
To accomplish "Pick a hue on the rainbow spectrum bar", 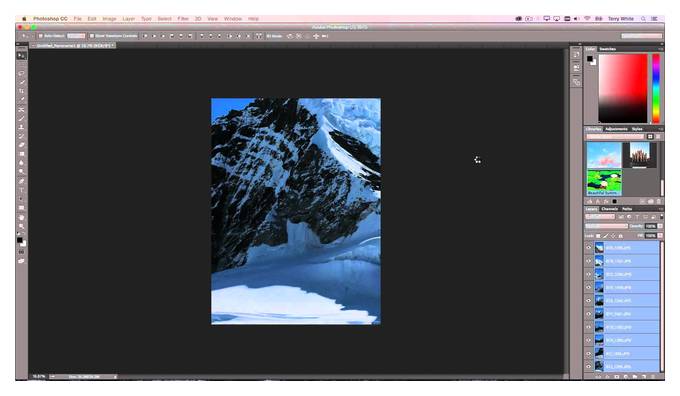I will [x=656, y=88].
